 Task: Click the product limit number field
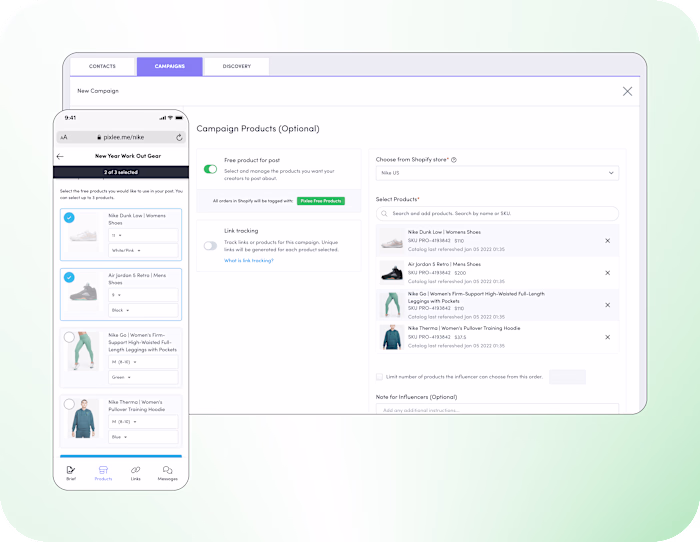tap(567, 377)
